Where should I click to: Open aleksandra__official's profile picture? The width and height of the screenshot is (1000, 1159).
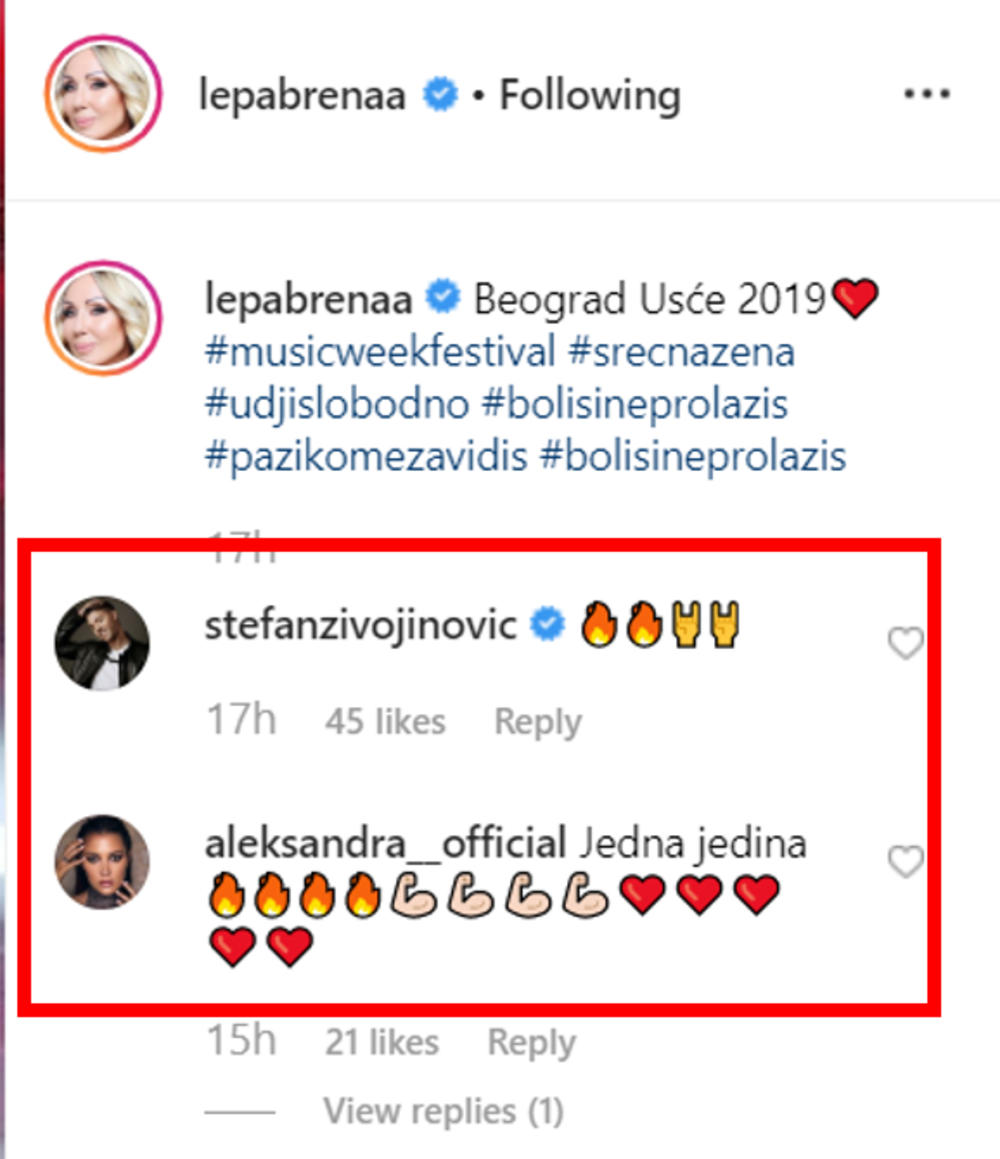102,861
